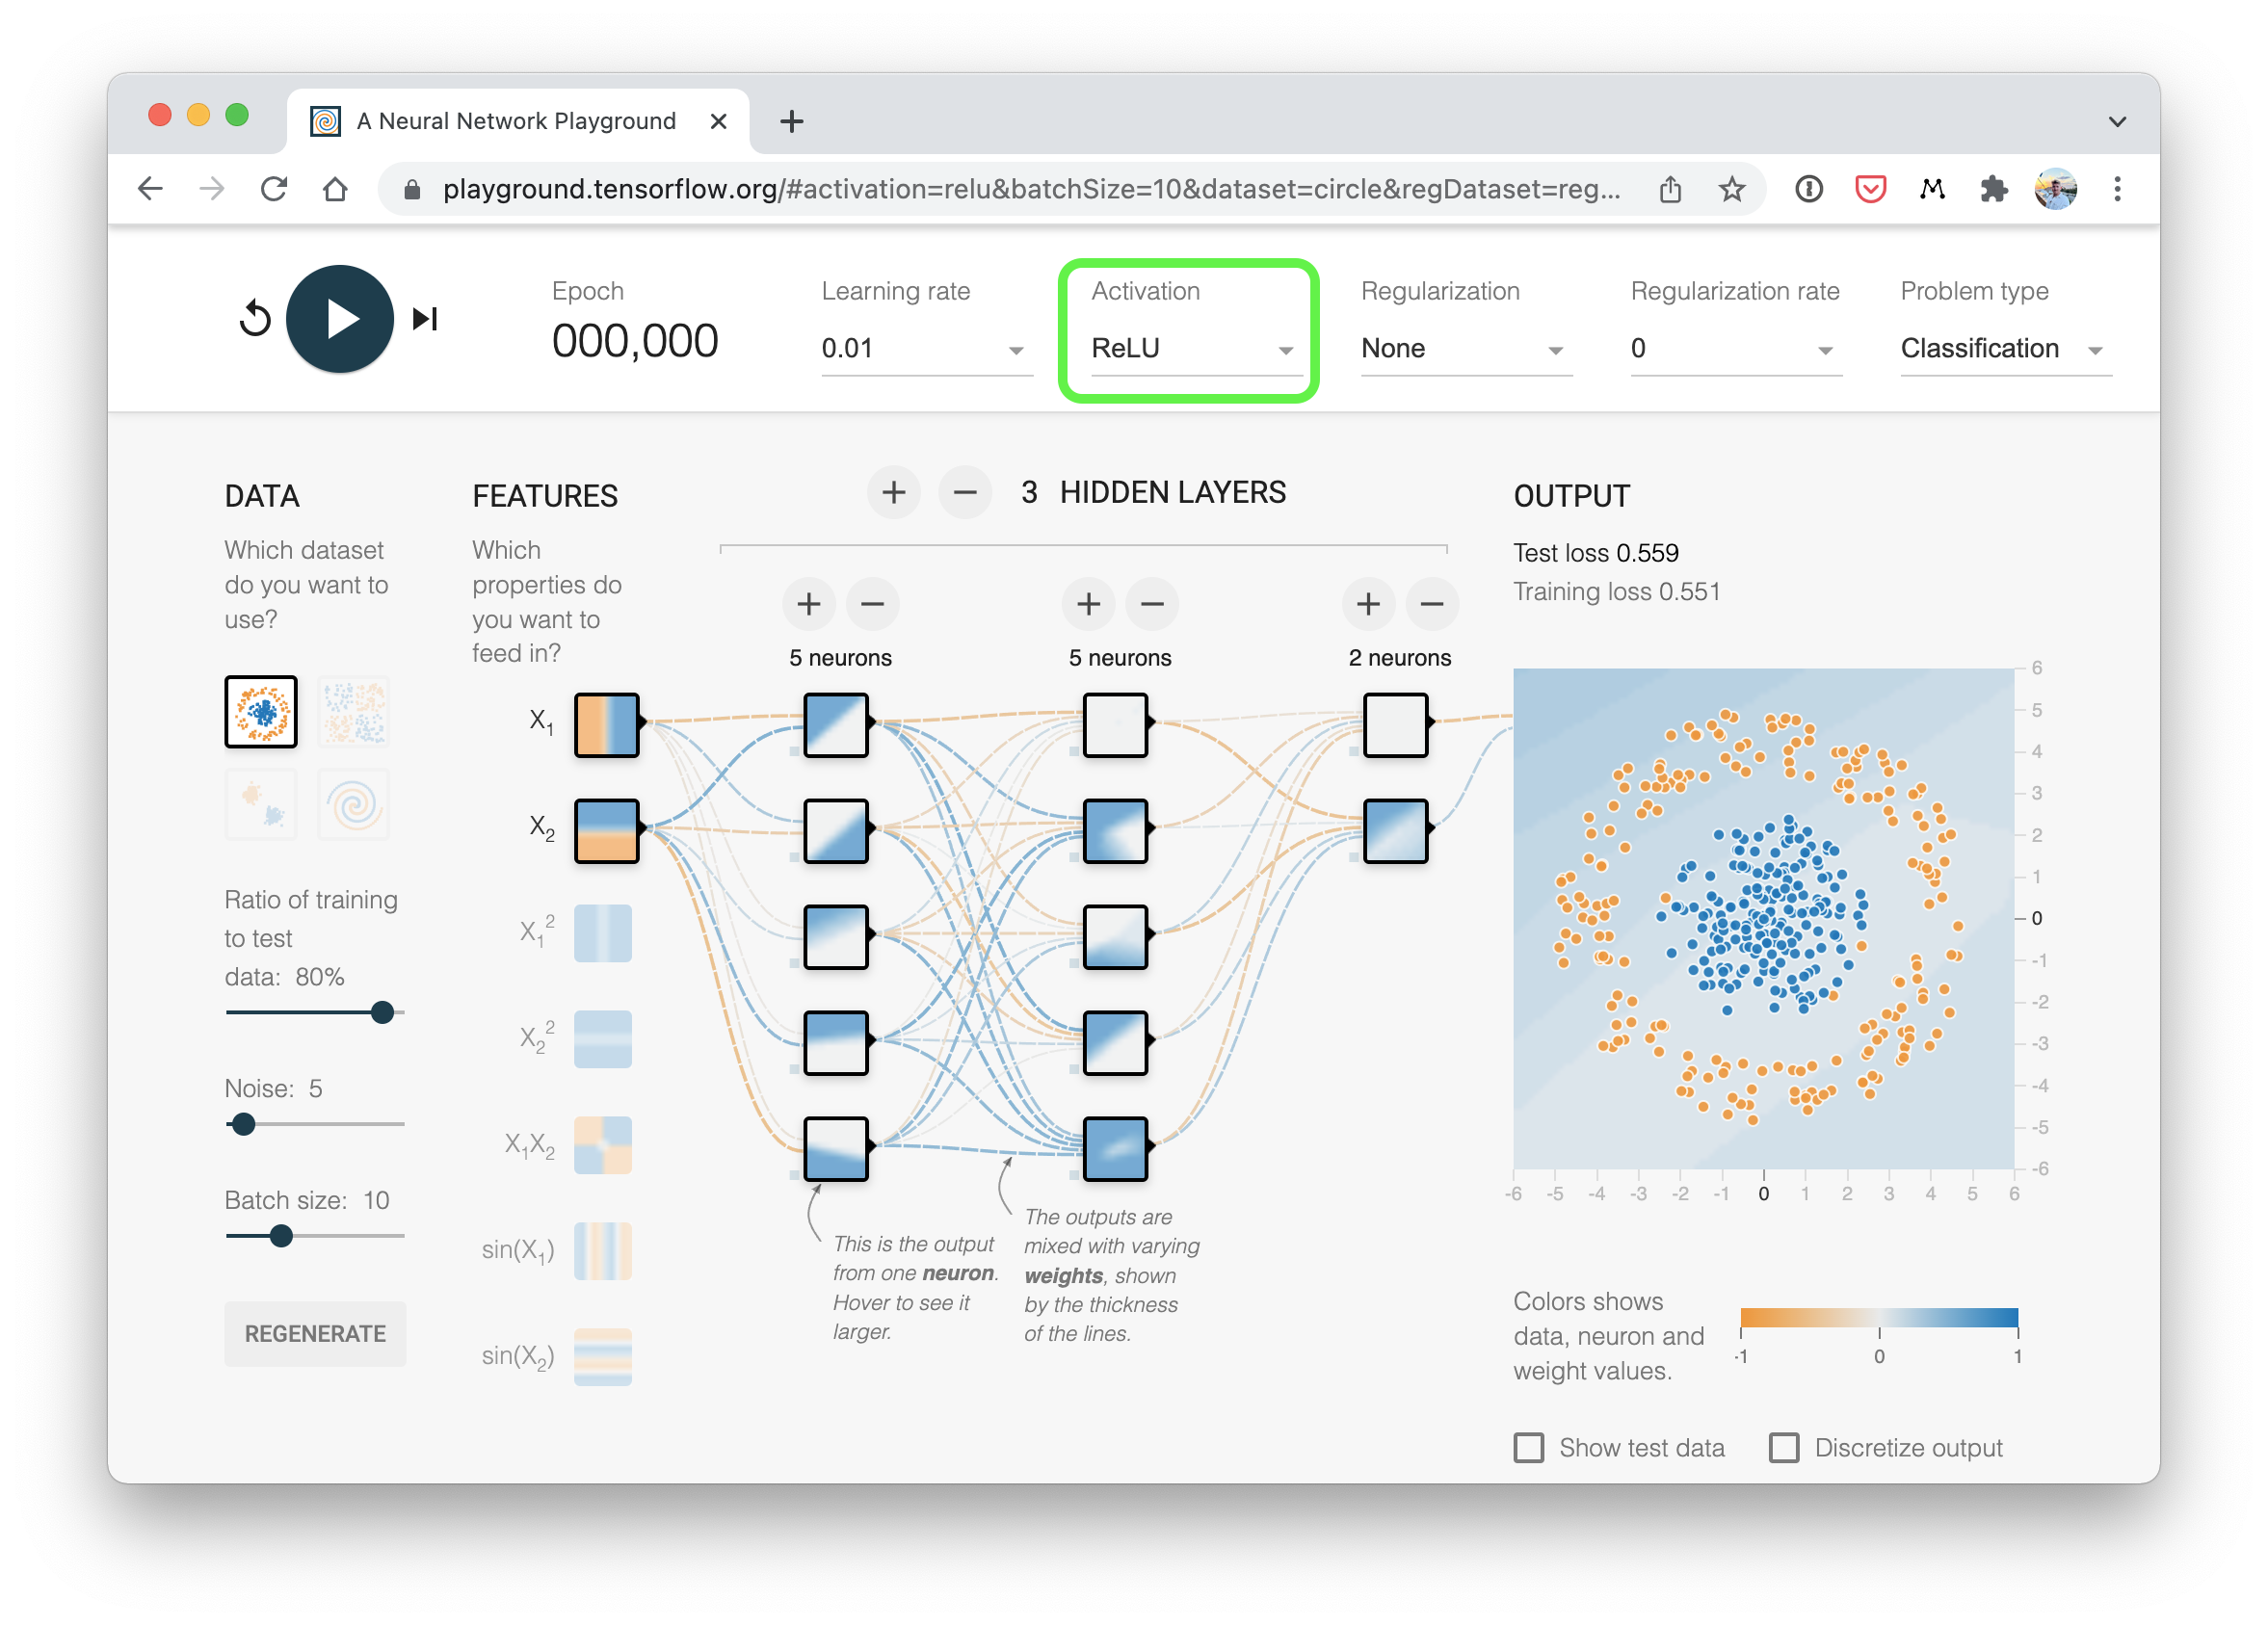Screen dimensions: 2268x1626
Task: Click the REGENERATE button
Action: click(315, 1334)
